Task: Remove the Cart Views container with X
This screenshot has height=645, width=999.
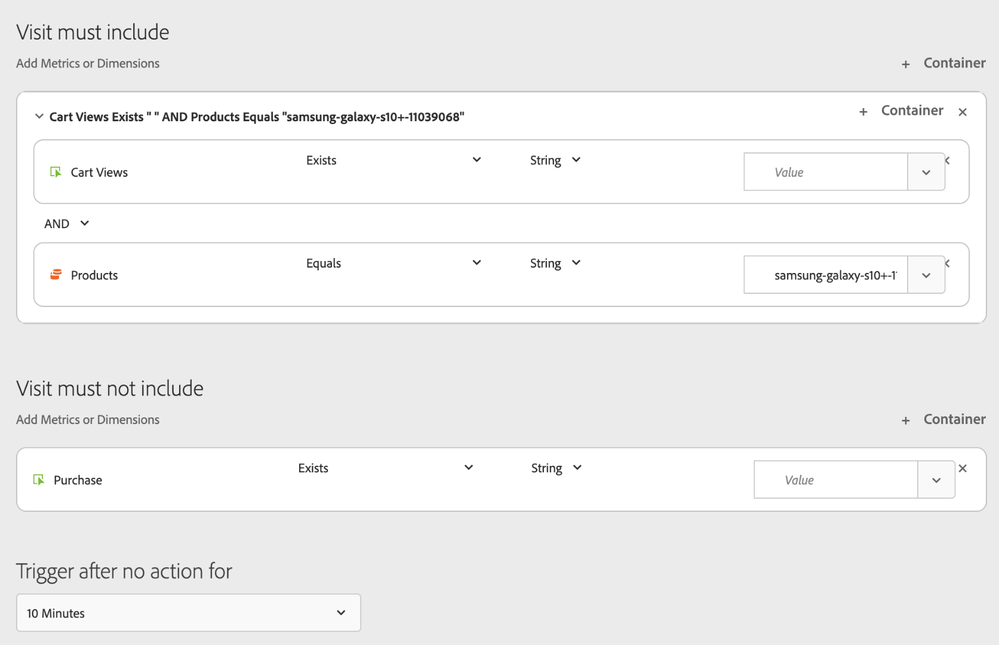Action: pyautogui.click(x=962, y=112)
